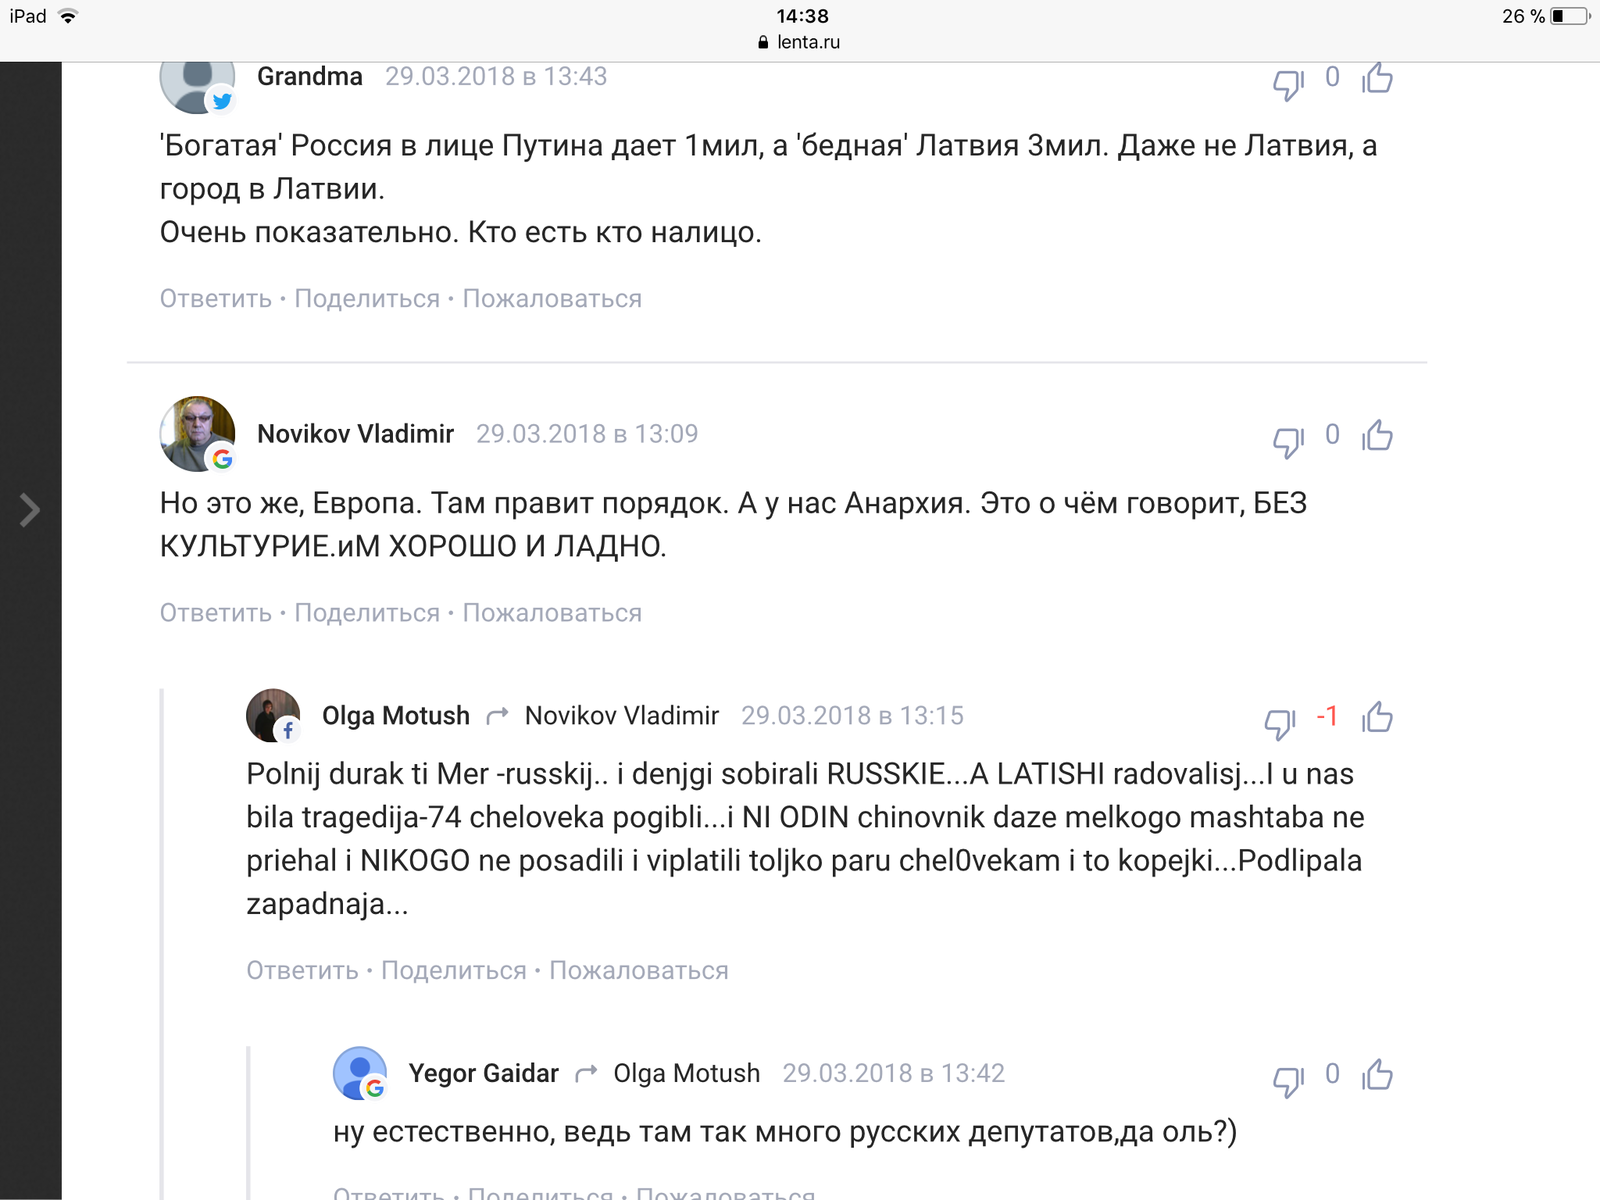Image resolution: width=1600 pixels, height=1200 pixels.
Task: Reply to Olga Motush via Ответить
Action: click(x=303, y=971)
